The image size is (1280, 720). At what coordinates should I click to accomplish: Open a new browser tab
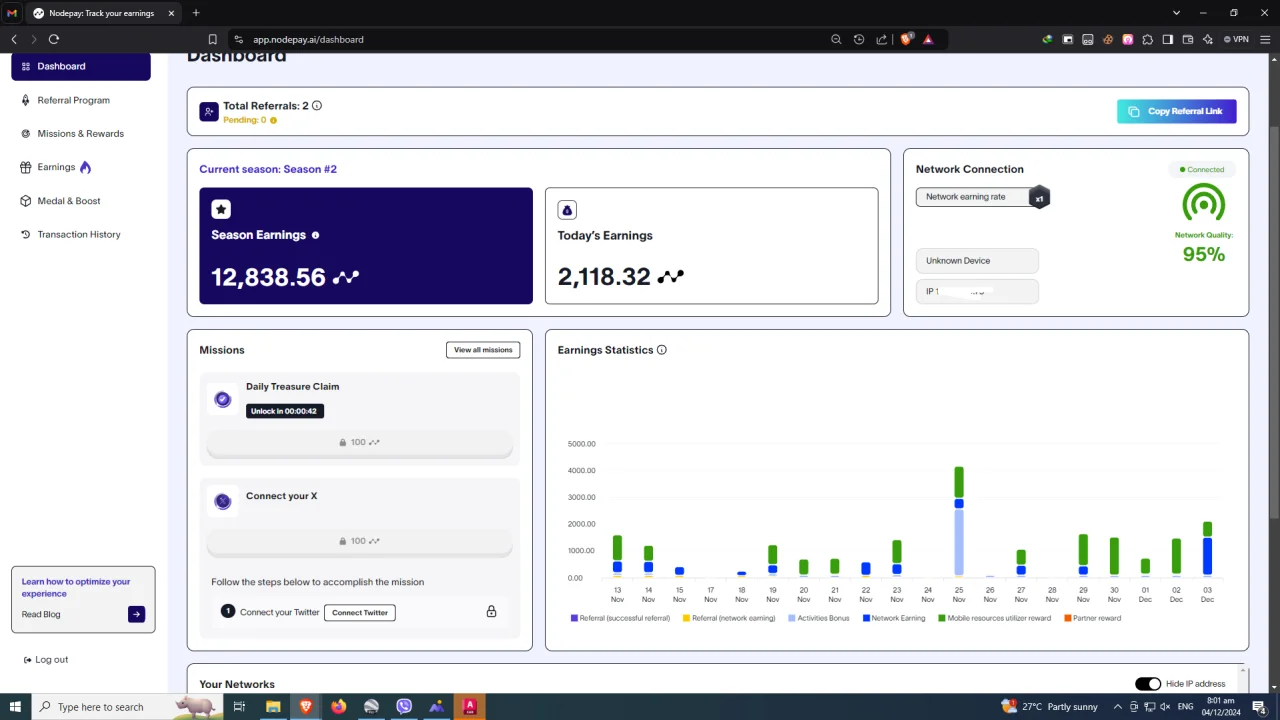[196, 13]
